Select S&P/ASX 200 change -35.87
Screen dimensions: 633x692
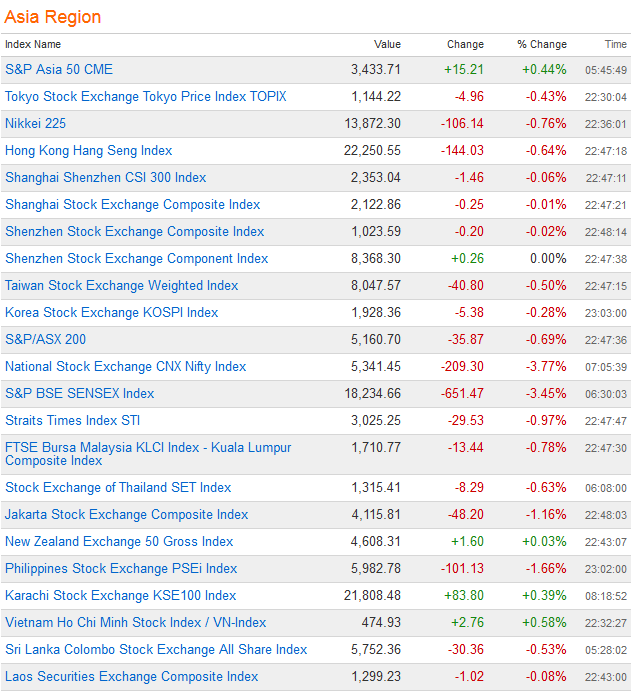466,339
